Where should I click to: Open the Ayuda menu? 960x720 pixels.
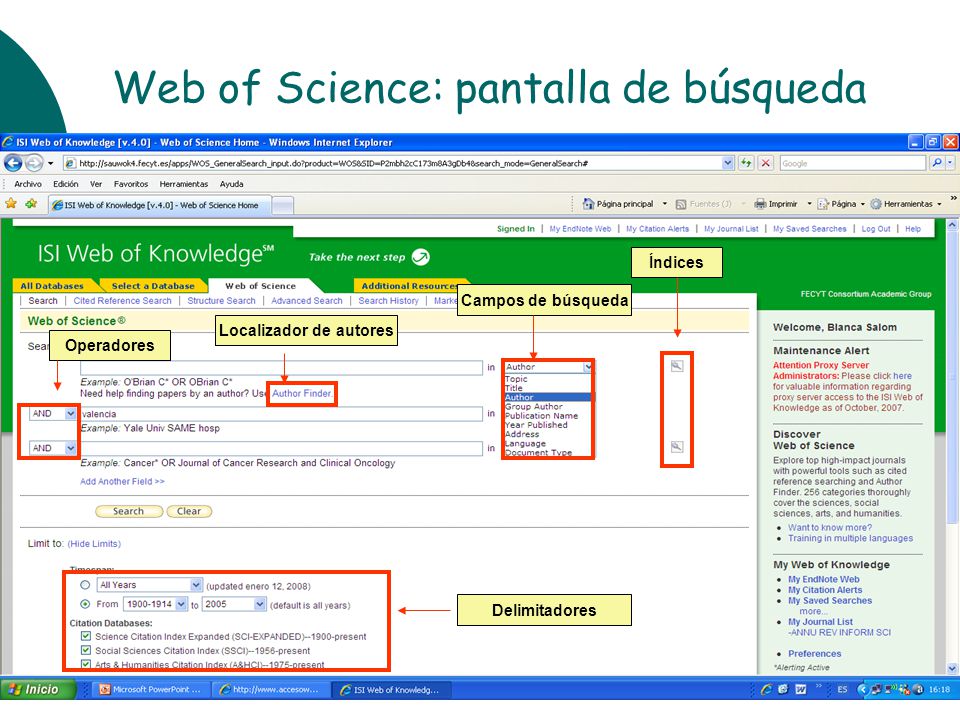point(231,184)
